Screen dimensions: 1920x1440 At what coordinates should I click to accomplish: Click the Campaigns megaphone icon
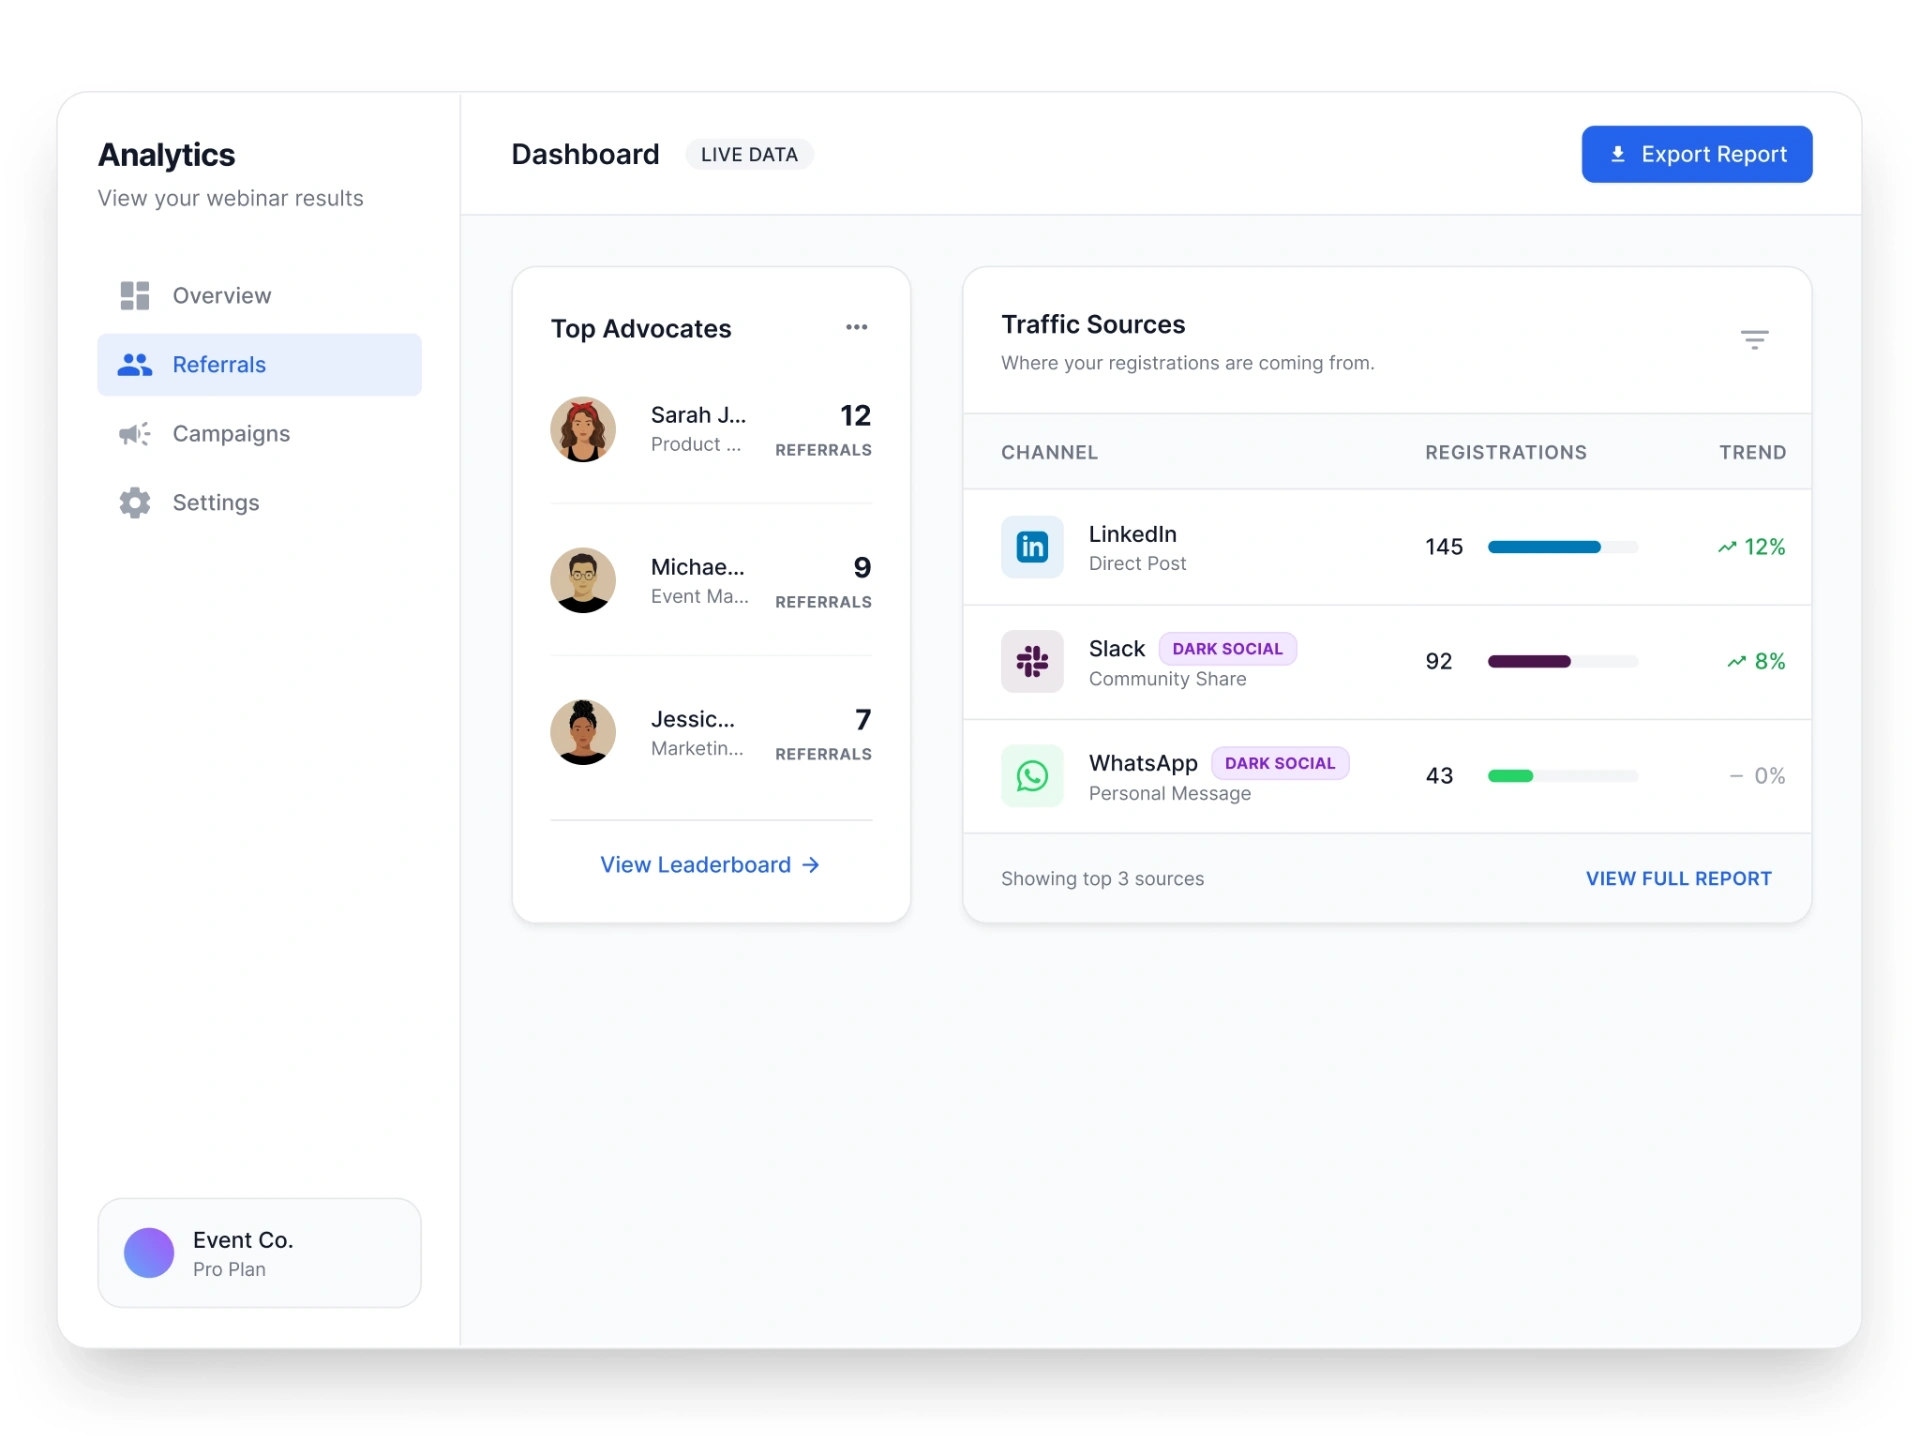134,434
